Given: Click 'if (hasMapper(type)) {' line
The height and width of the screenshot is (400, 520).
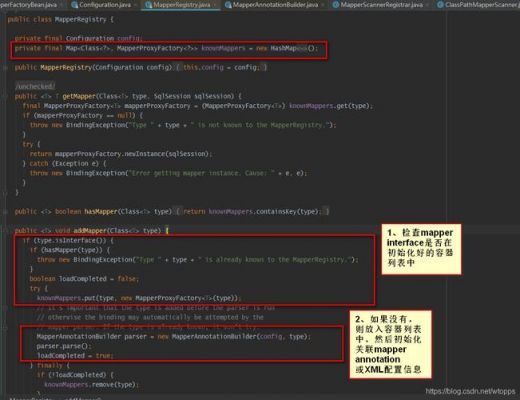Looking at the screenshot, I should pyautogui.click(x=70, y=250).
